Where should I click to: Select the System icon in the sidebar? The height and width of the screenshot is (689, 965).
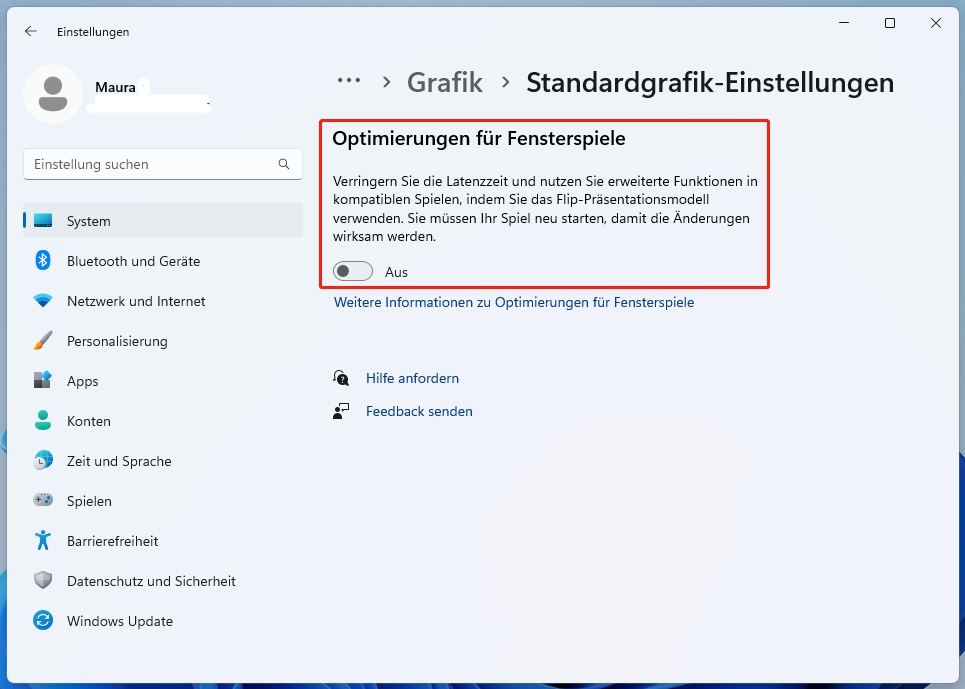pos(44,221)
